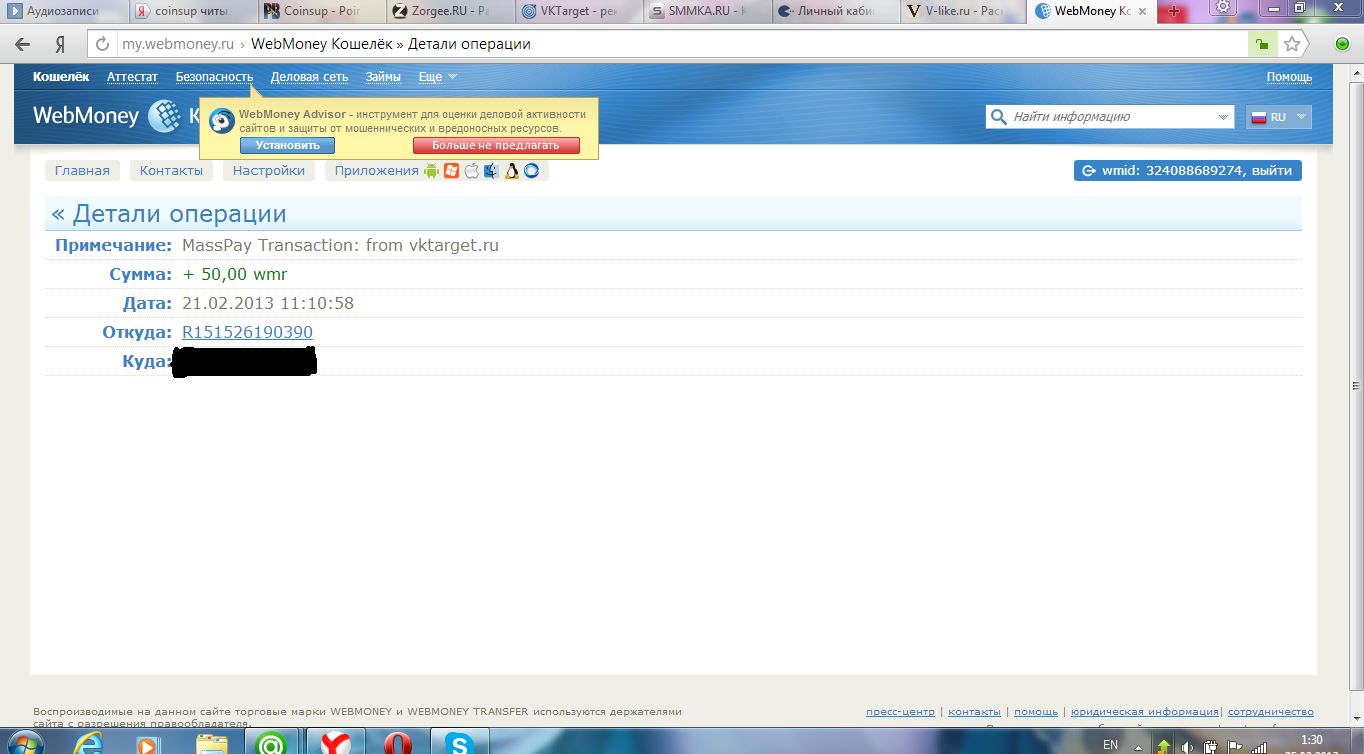
Task: Click the помощь footer link
Action: (x=1036, y=712)
